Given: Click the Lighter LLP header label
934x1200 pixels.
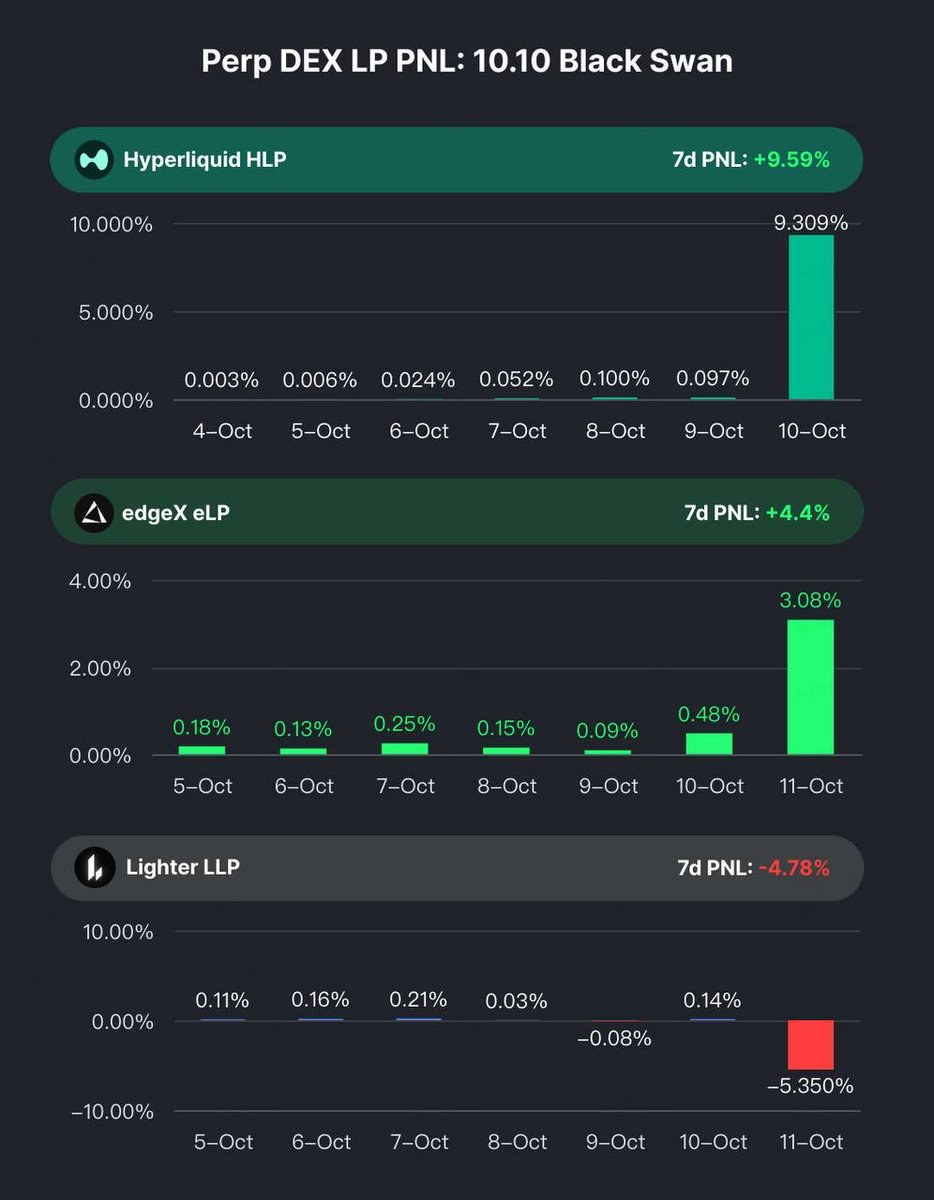Looking at the screenshot, I should click(183, 867).
